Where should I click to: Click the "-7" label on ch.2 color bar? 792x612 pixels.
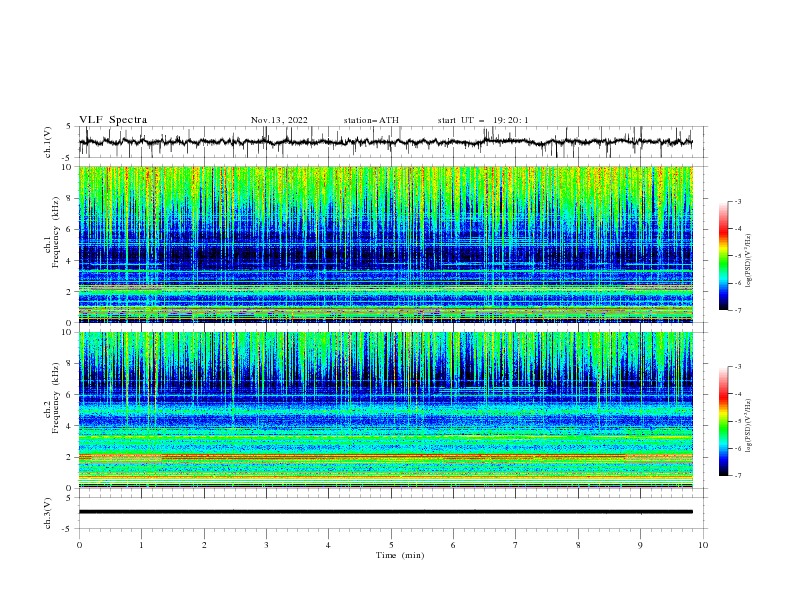738,476
